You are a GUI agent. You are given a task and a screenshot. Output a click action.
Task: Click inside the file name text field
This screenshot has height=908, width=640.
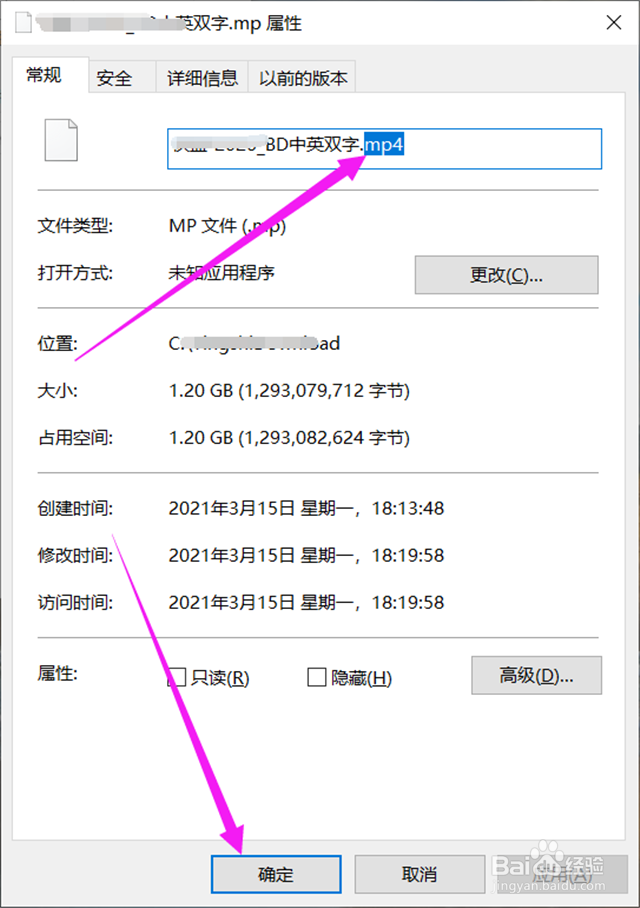click(x=385, y=149)
